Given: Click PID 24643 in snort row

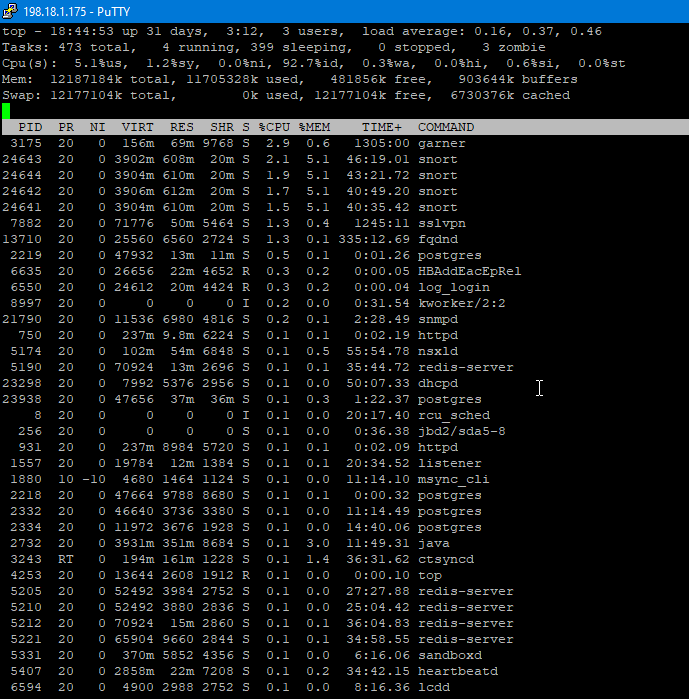Looking at the screenshot, I should [x=22, y=160].
